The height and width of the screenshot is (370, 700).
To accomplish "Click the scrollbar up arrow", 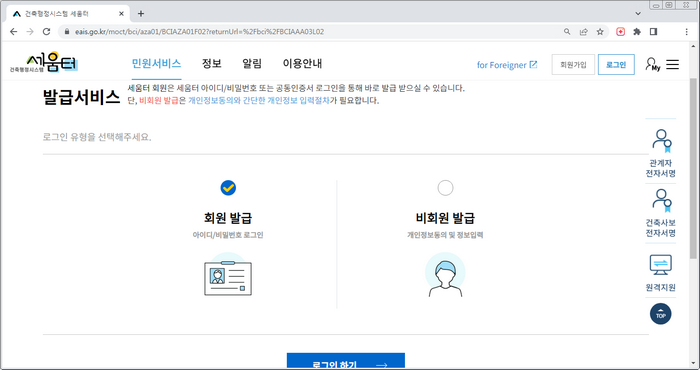I will (x=693, y=46).
